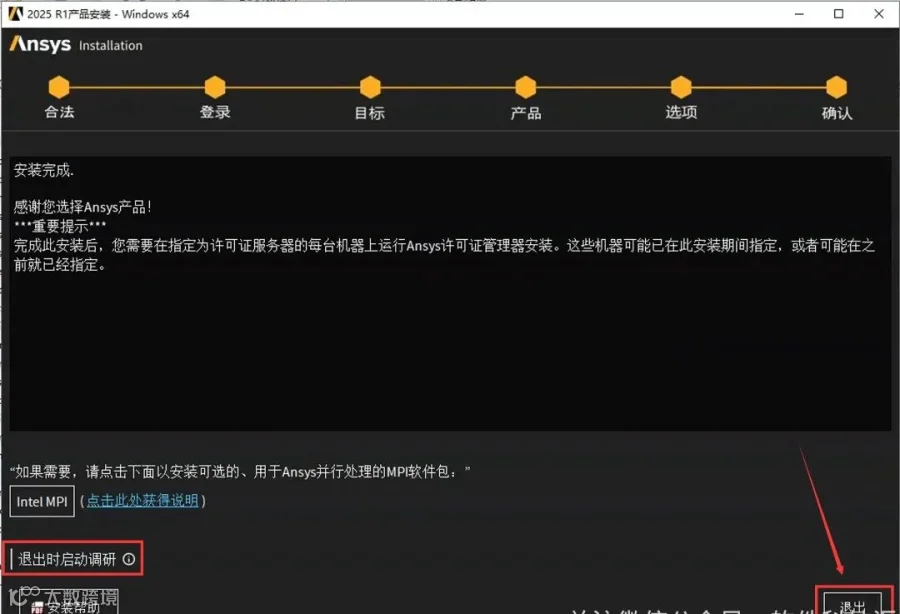The width and height of the screenshot is (900, 614).
Task: Click the 选项 step label
Action: point(681,112)
